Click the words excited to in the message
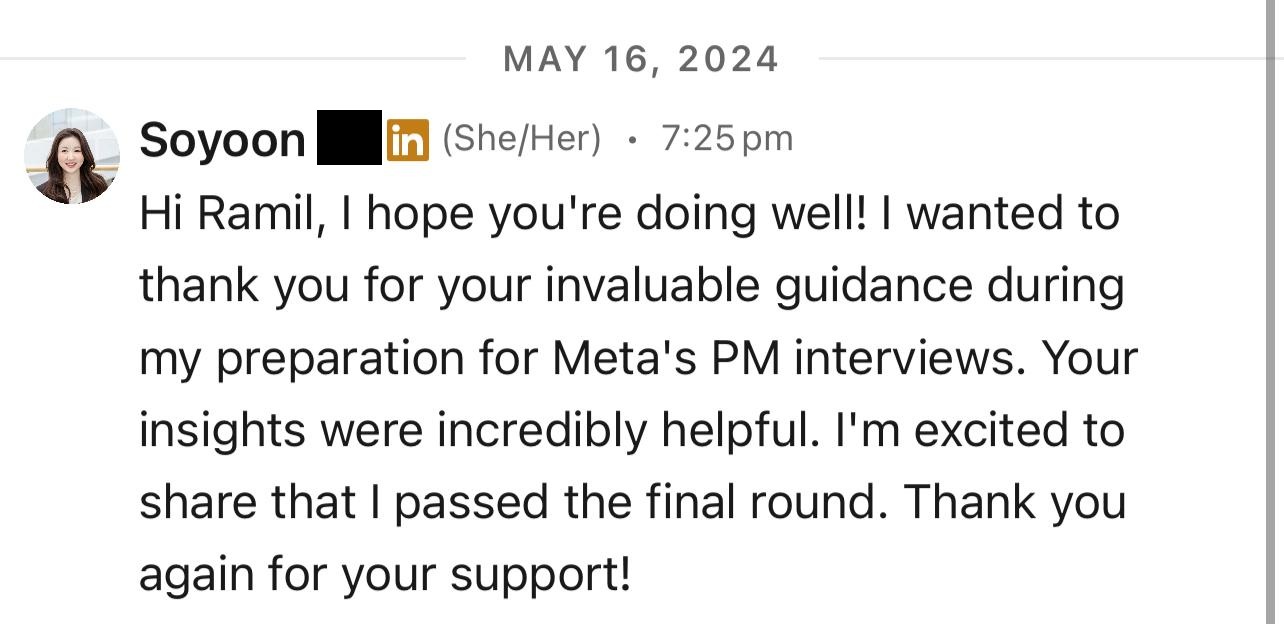Viewport: 1284px width, 624px height. 1019,431
